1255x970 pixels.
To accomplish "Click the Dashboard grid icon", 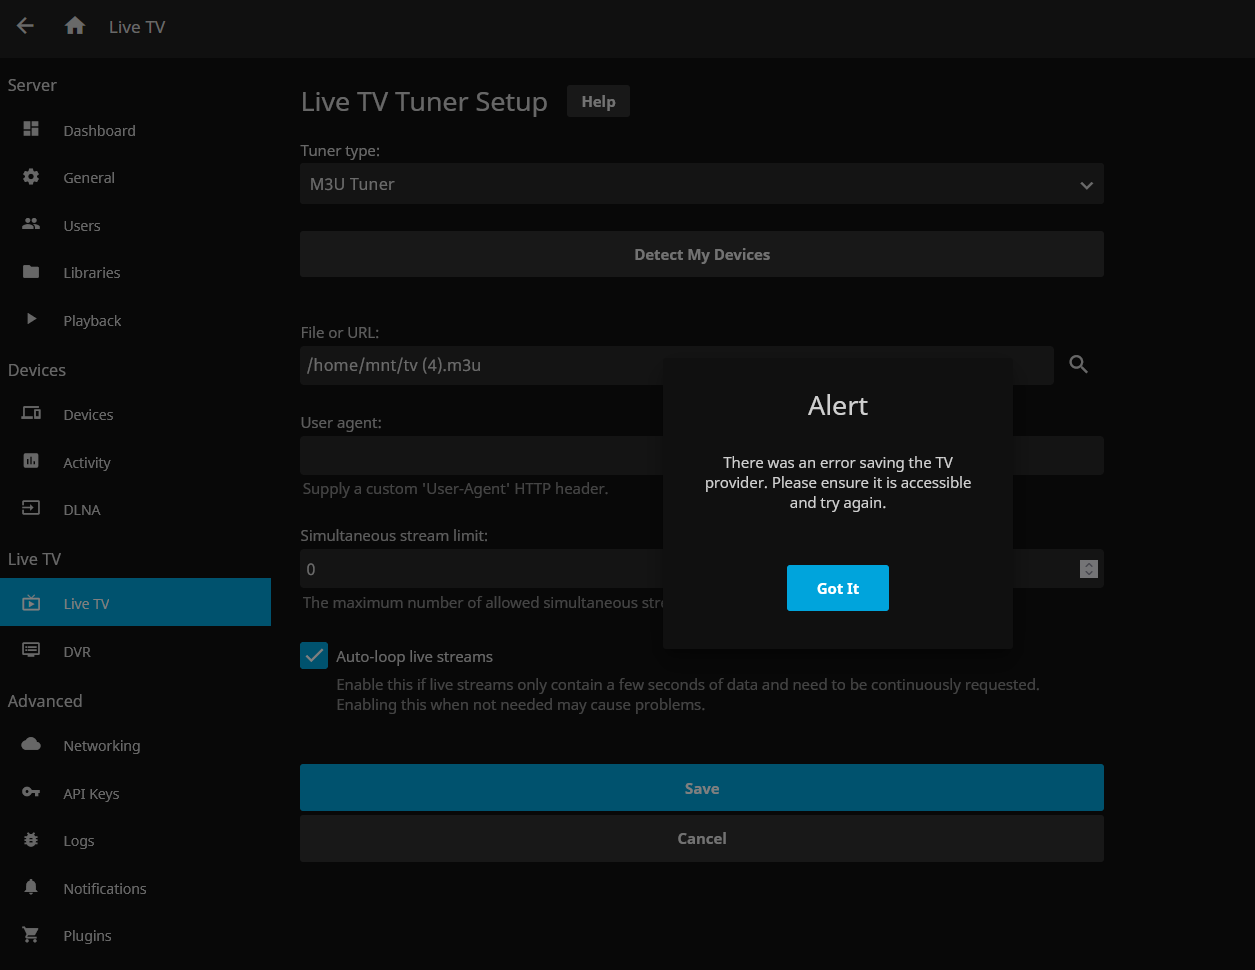I will click(x=31, y=129).
